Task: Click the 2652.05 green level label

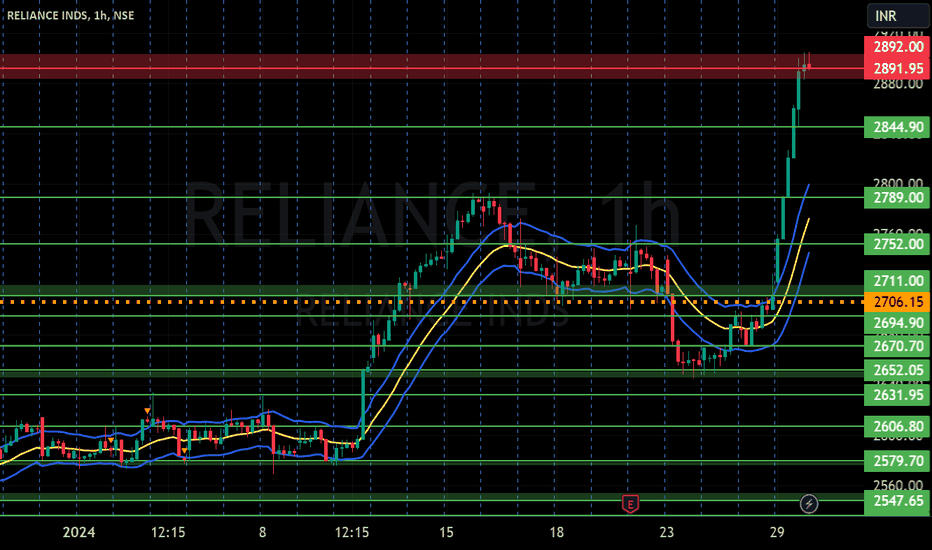Action: [896, 370]
